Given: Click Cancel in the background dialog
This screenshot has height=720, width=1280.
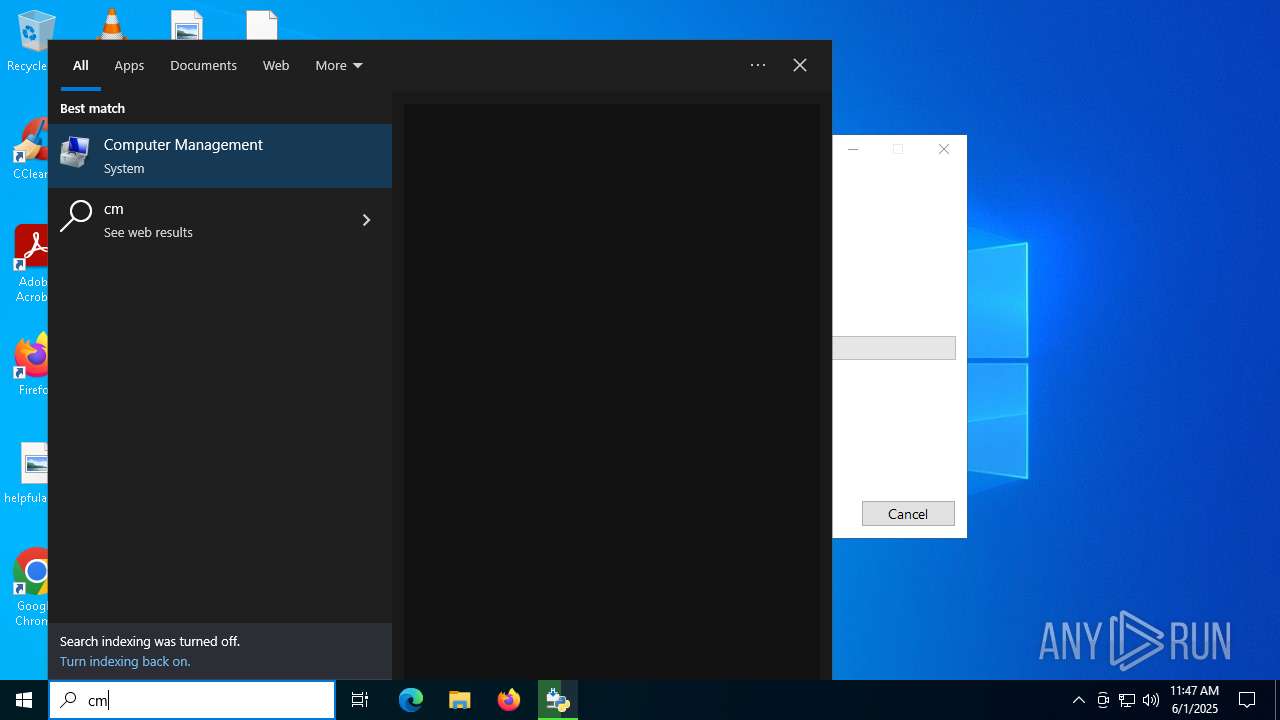Looking at the screenshot, I should tap(908, 513).
